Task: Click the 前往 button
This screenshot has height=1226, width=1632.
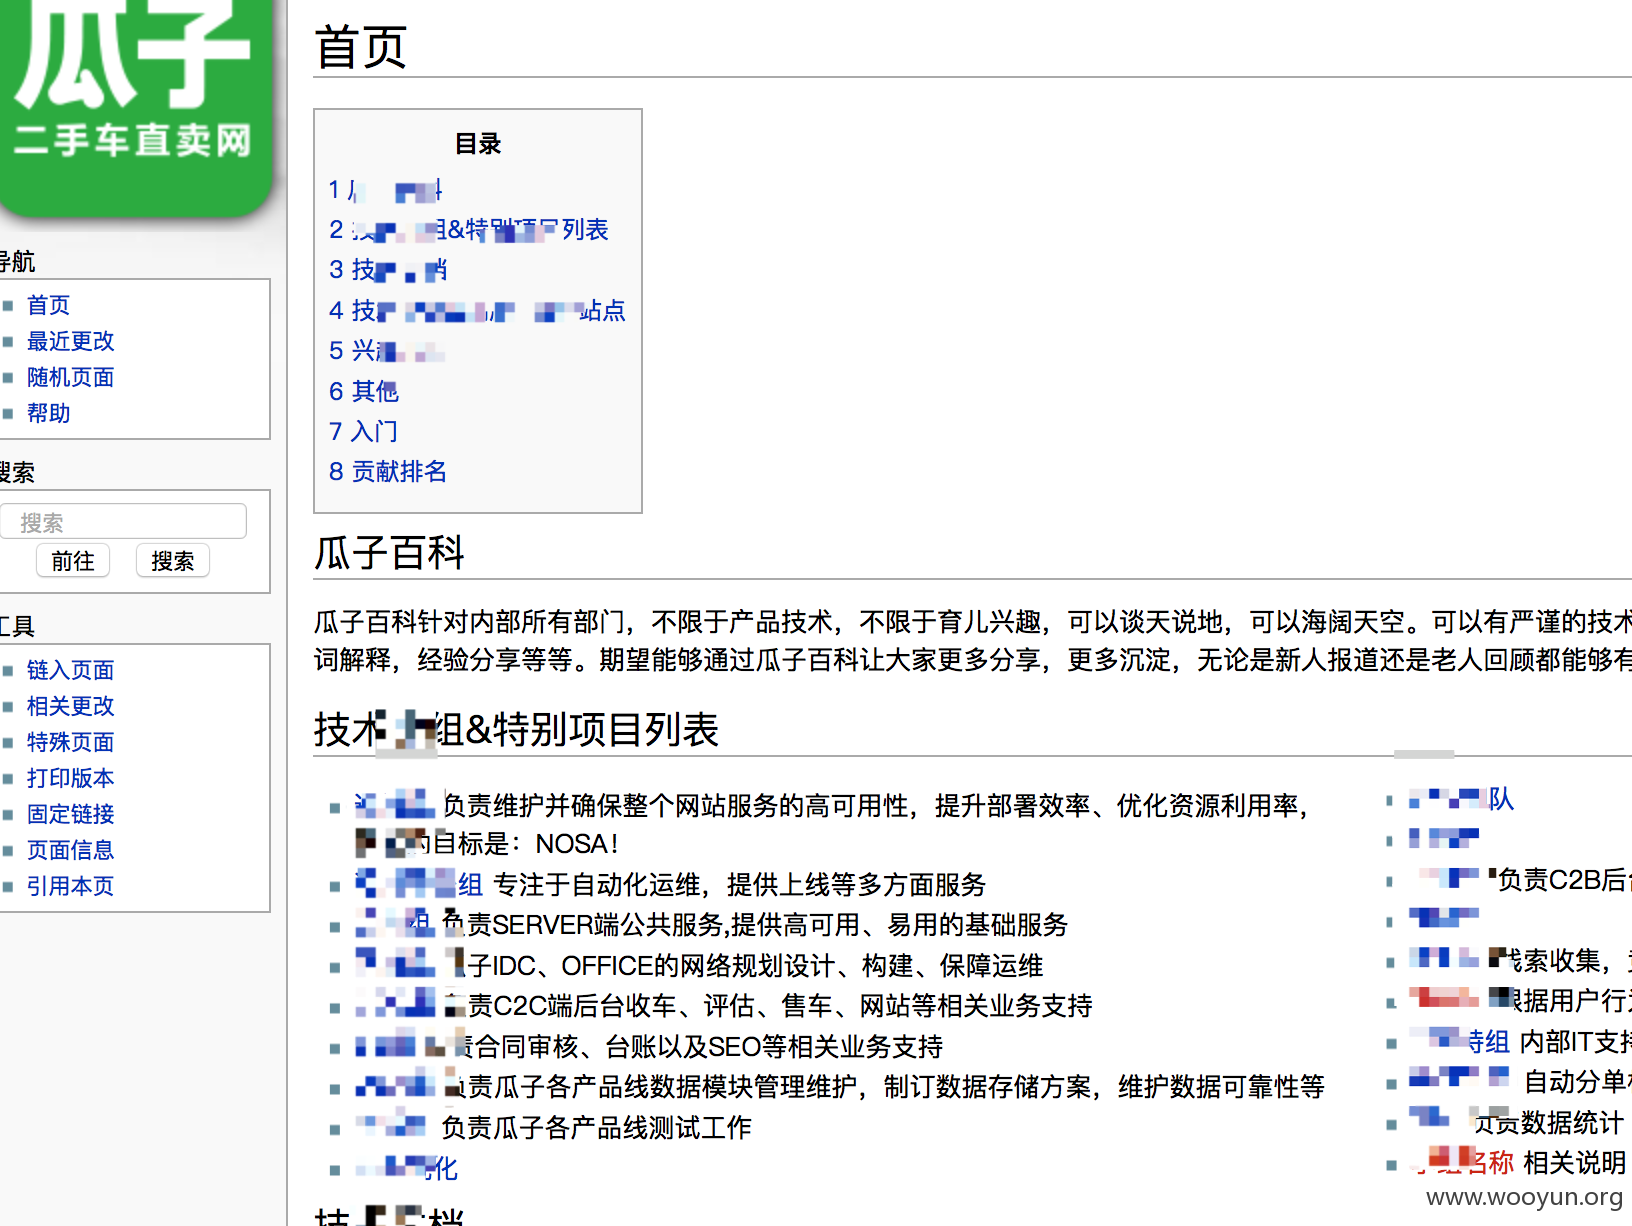Action: point(73,561)
